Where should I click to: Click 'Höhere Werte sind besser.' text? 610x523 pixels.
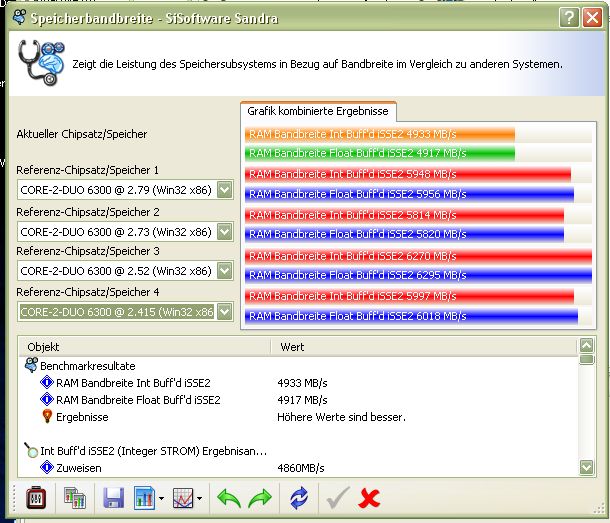(342, 417)
